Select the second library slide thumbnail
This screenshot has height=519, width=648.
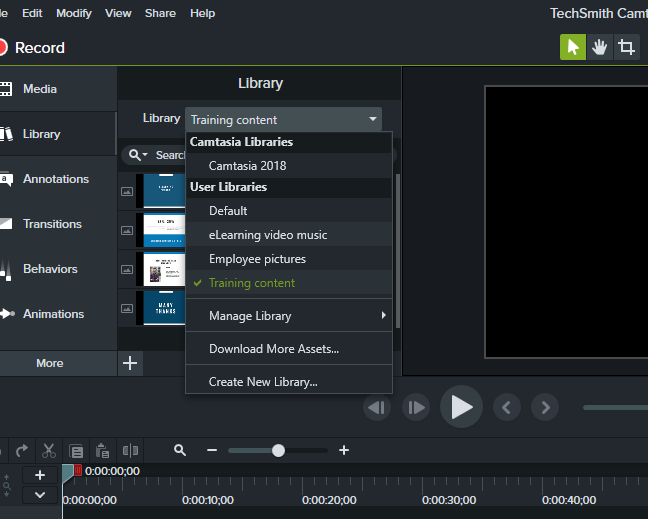pos(164,230)
